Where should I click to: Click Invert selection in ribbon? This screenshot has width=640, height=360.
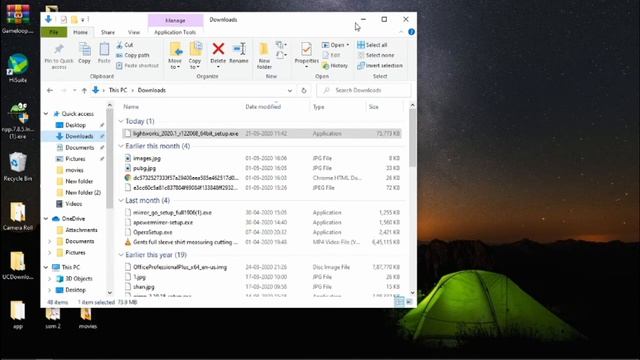pyautogui.click(x=380, y=65)
